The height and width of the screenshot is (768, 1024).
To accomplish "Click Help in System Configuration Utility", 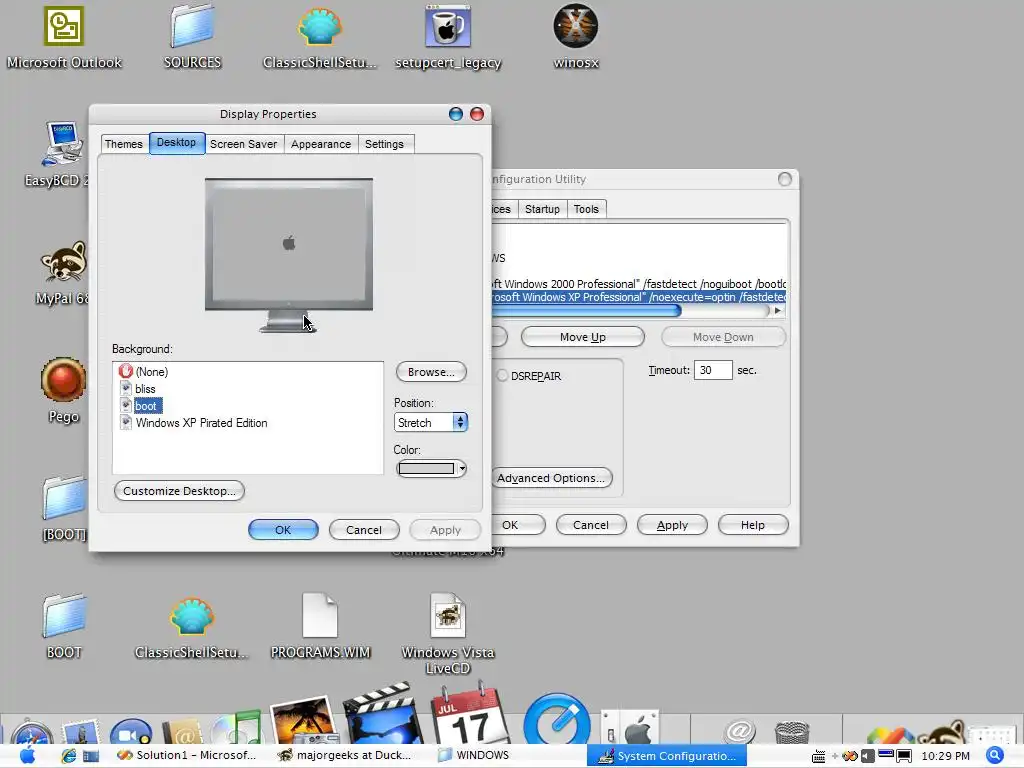I will click(752, 525).
